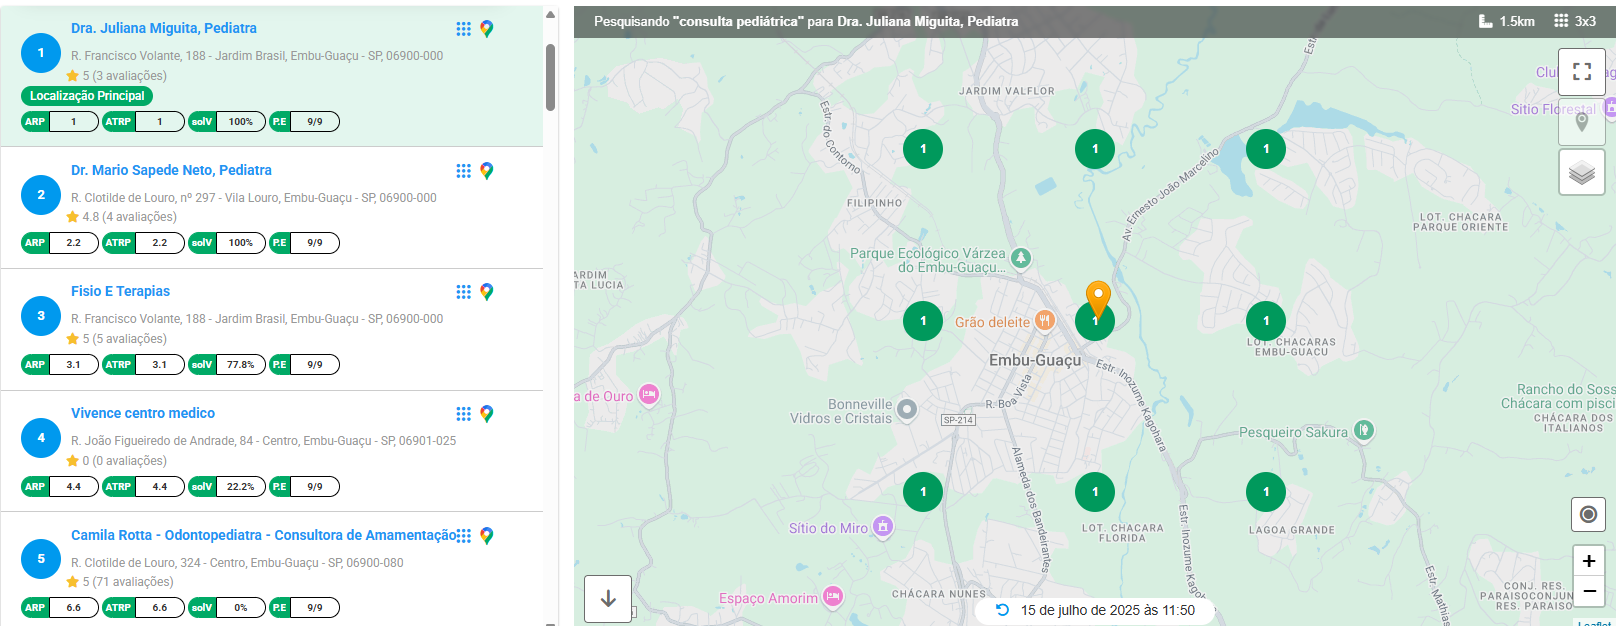This screenshot has width=1620, height=626.
Task: Click the map pin marker control
Action: [x=1581, y=122]
